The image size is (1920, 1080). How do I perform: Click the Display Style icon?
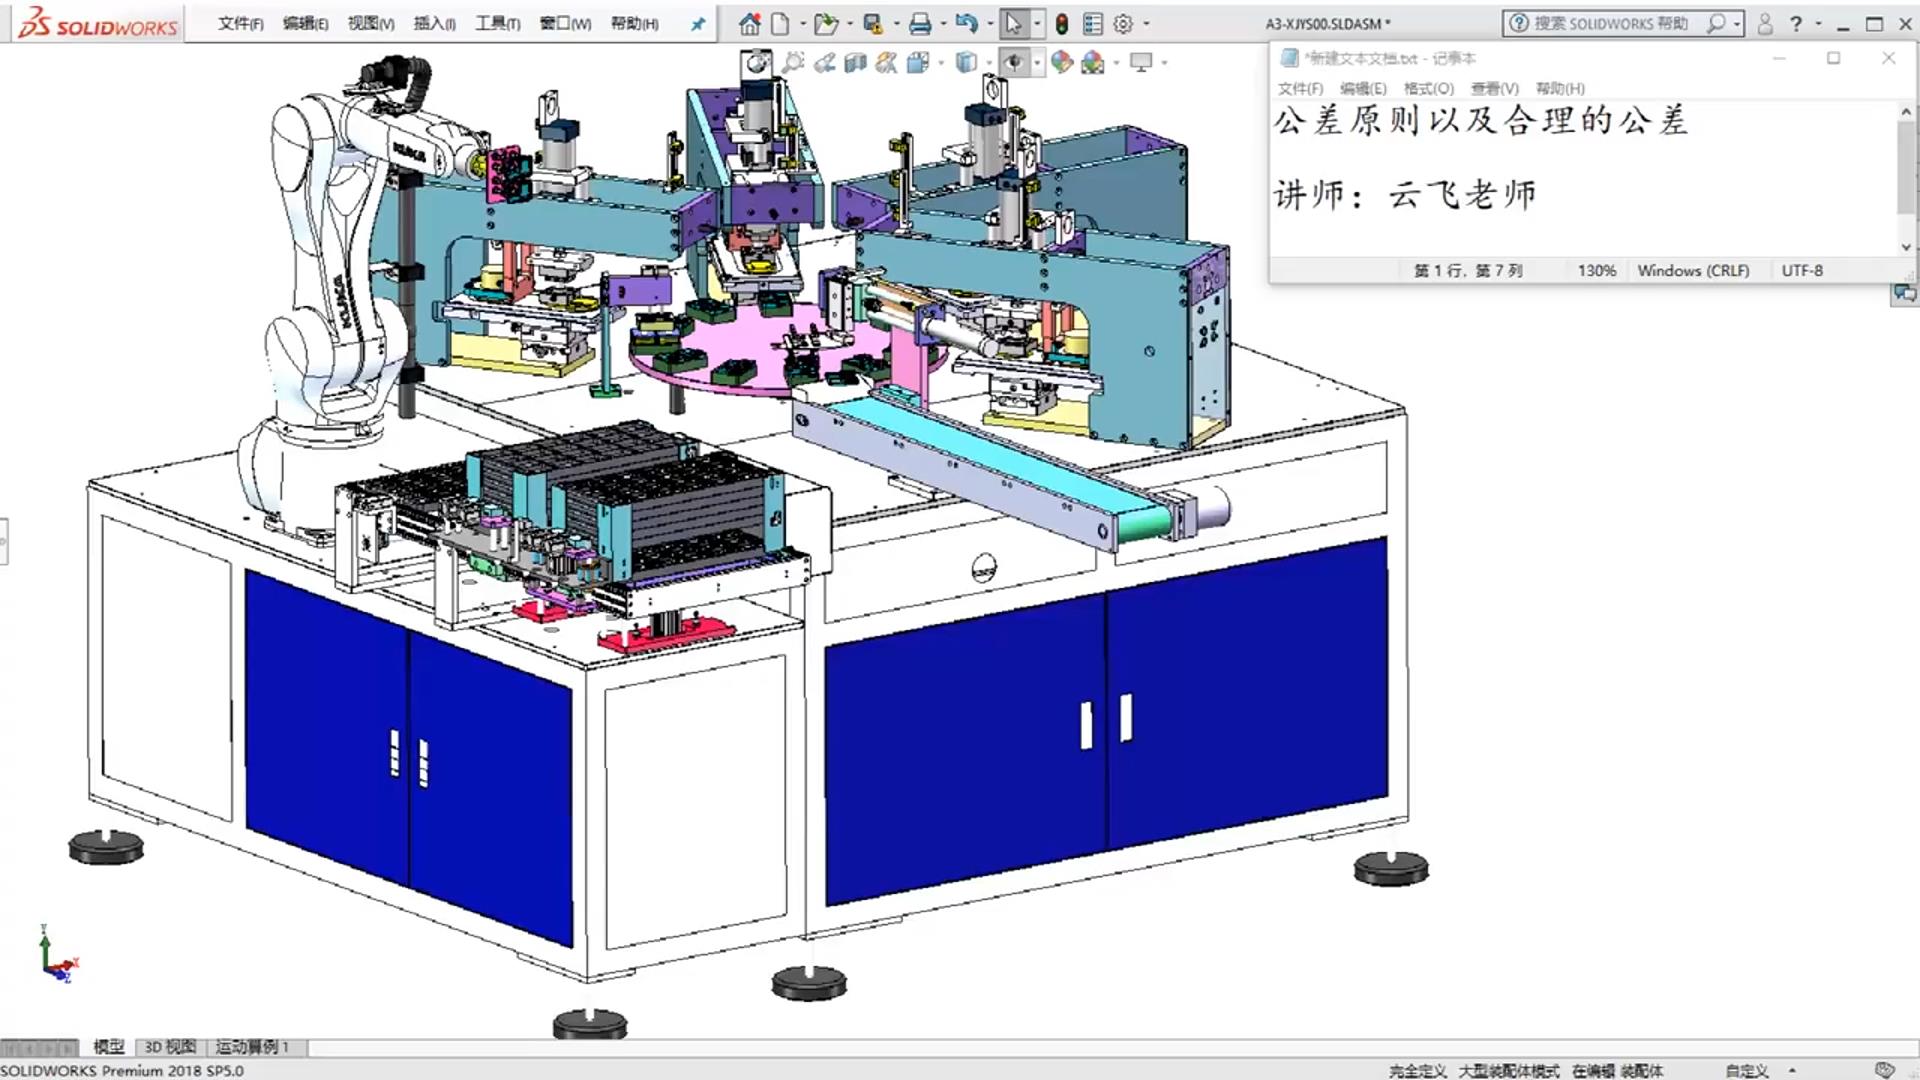(x=965, y=63)
